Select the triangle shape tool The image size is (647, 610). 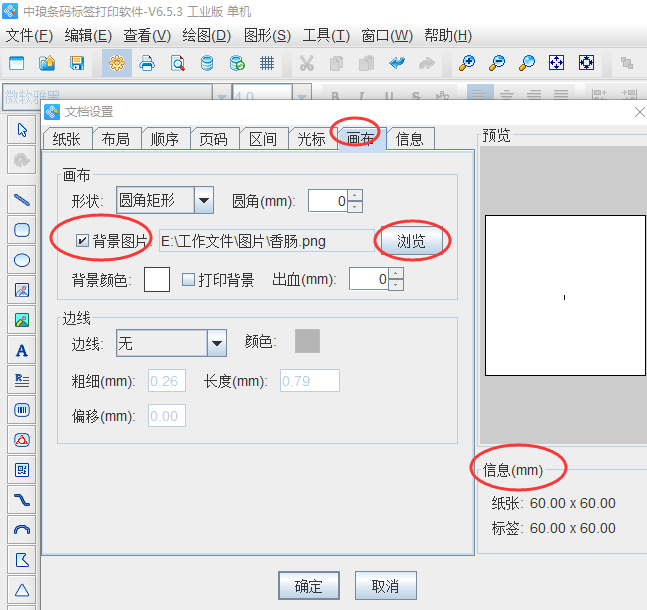pyautogui.click(x=22, y=590)
